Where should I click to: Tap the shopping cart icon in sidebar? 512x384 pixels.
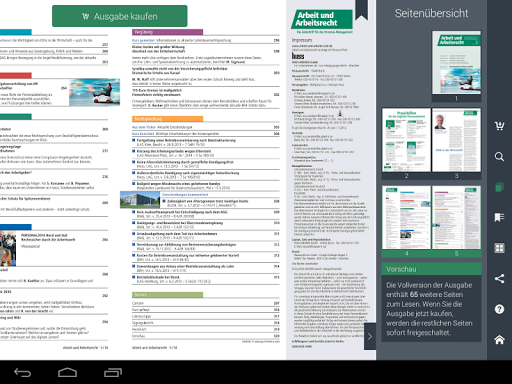click(499, 126)
